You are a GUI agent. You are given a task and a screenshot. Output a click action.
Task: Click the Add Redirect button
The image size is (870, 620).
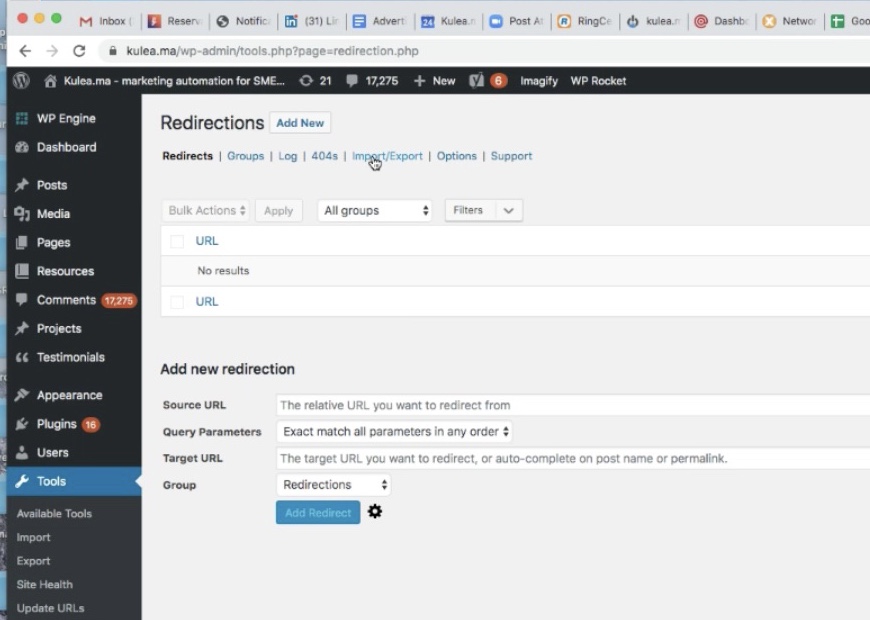[318, 512]
